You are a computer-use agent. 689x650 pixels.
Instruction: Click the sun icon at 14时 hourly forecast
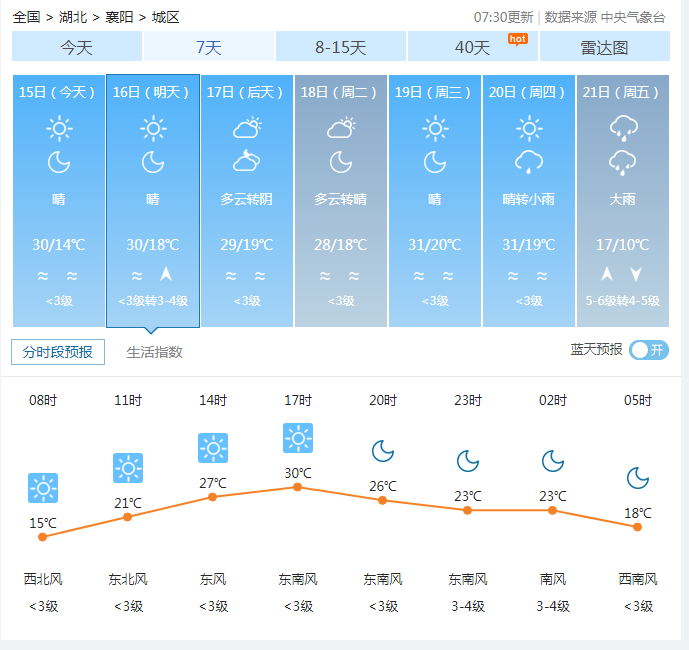213,448
